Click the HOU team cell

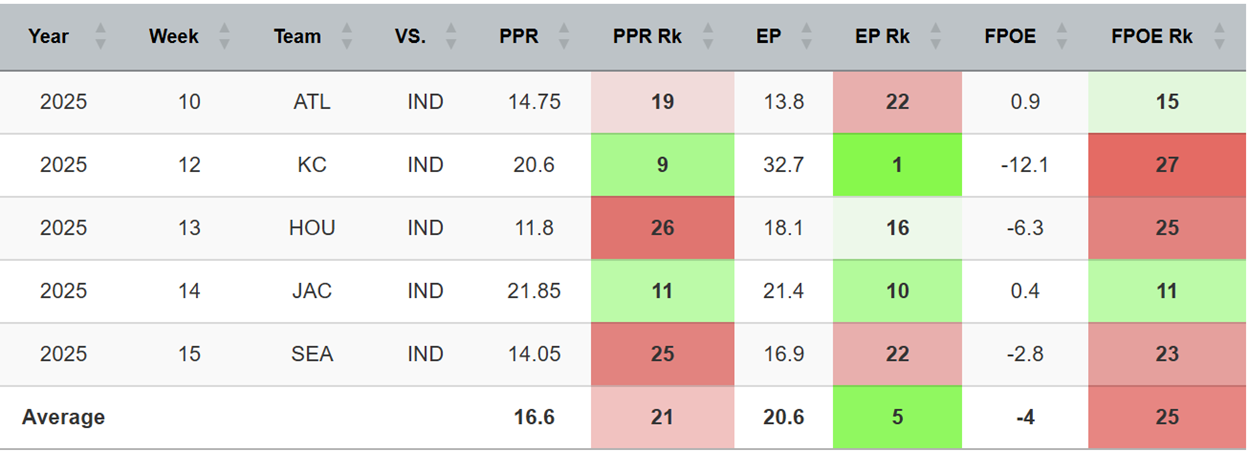point(313,228)
